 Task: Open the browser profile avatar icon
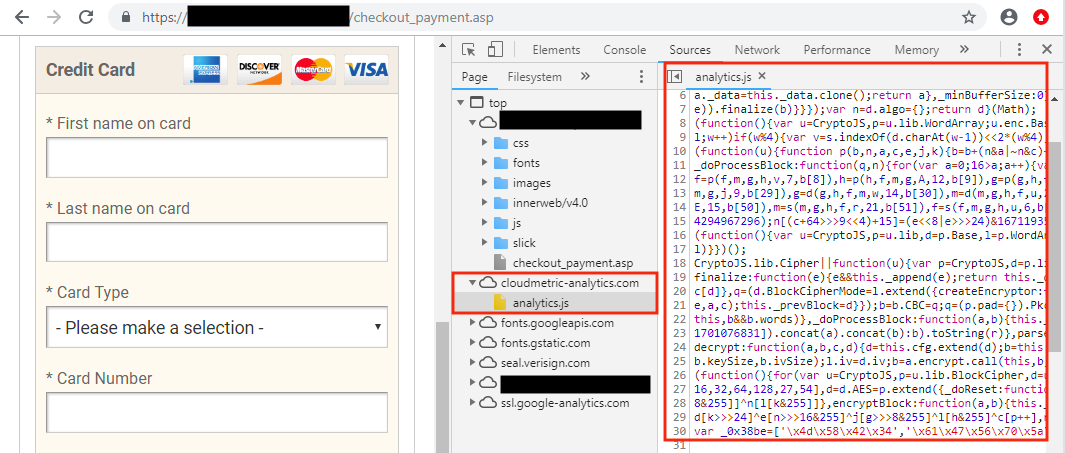1010,17
